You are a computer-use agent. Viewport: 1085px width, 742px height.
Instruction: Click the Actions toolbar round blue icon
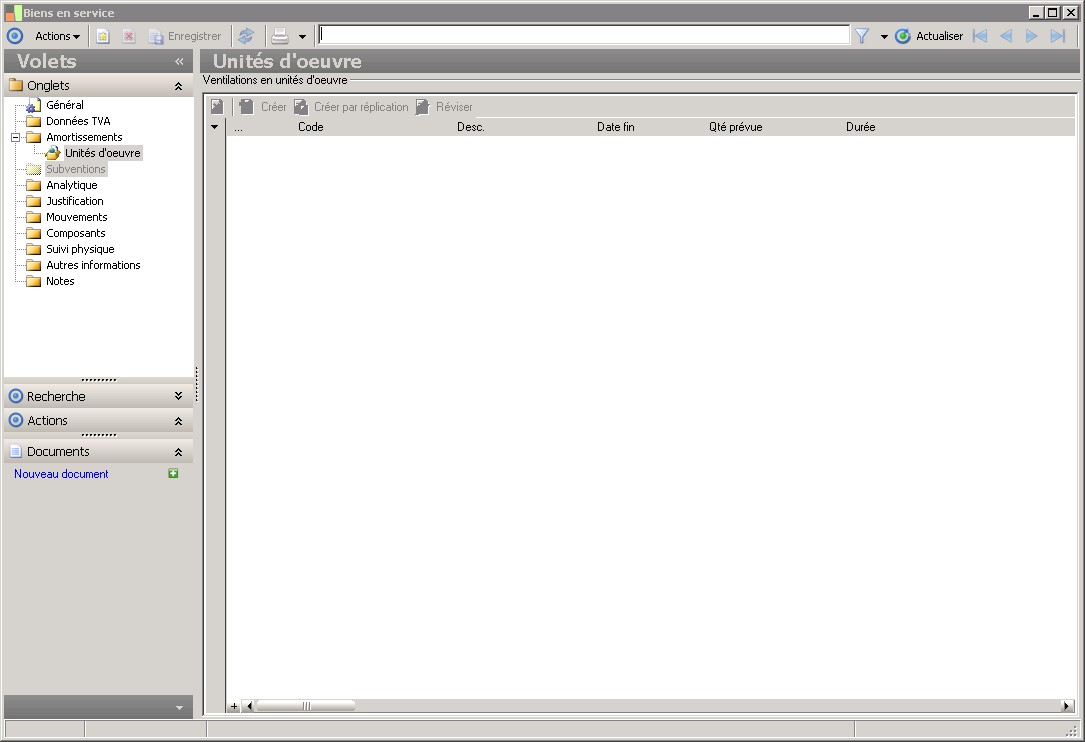pyautogui.click(x=15, y=36)
